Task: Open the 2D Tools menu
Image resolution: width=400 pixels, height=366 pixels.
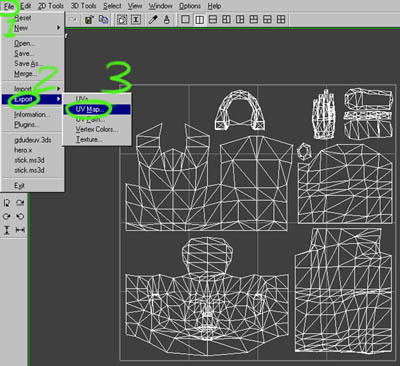Action: (x=50, y=6)
